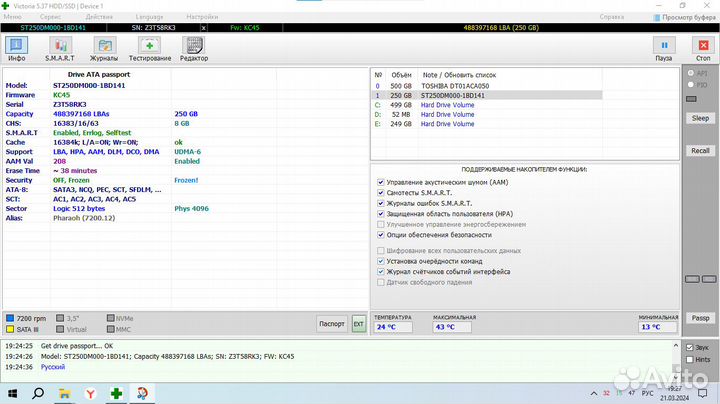This screenshot has width=720, height=404.
Task: Uncheck acoustic noise management (AAM) option
Action: point(381,183)
